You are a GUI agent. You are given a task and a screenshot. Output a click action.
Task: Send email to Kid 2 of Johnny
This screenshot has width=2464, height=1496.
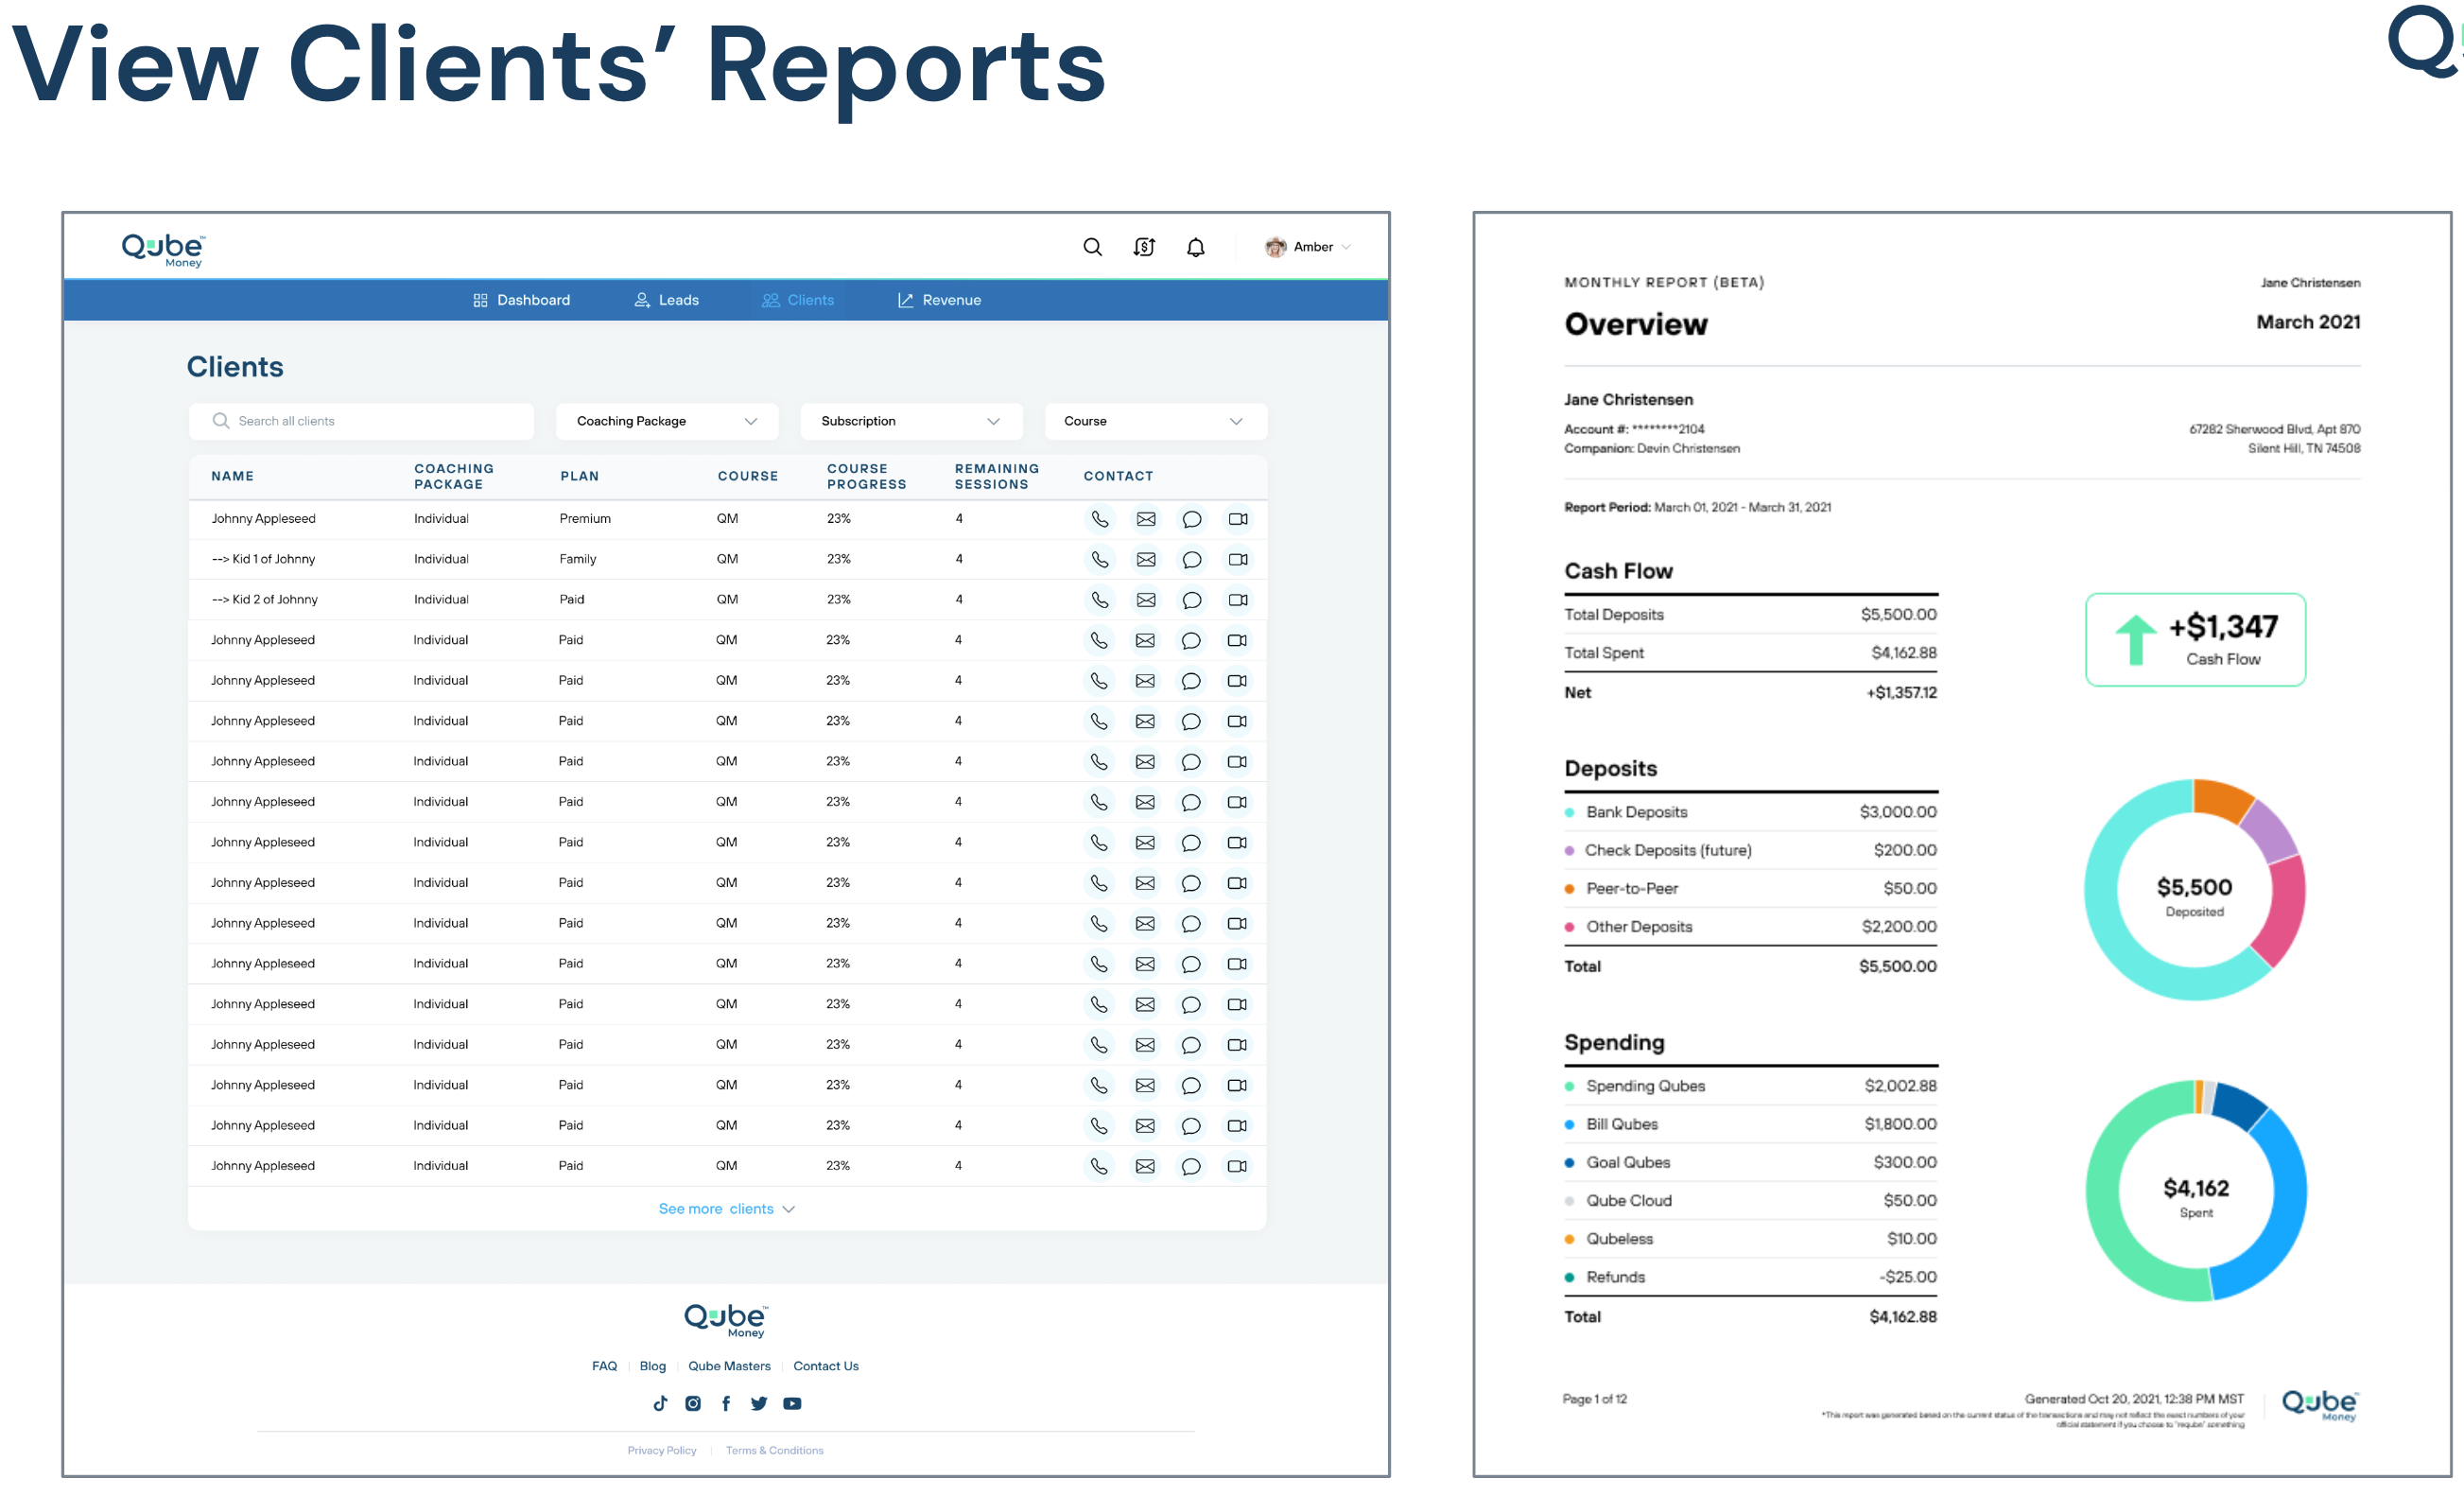coord(1146,600)
